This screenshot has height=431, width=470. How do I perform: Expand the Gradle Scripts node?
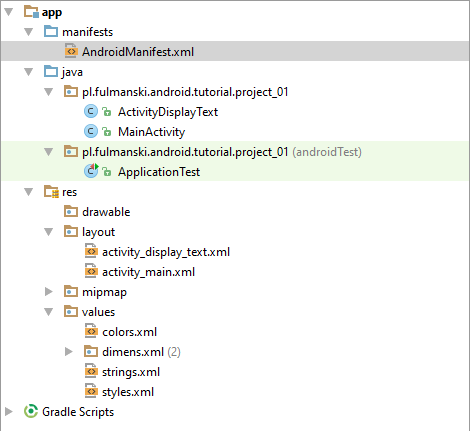[x=9, y=412]
